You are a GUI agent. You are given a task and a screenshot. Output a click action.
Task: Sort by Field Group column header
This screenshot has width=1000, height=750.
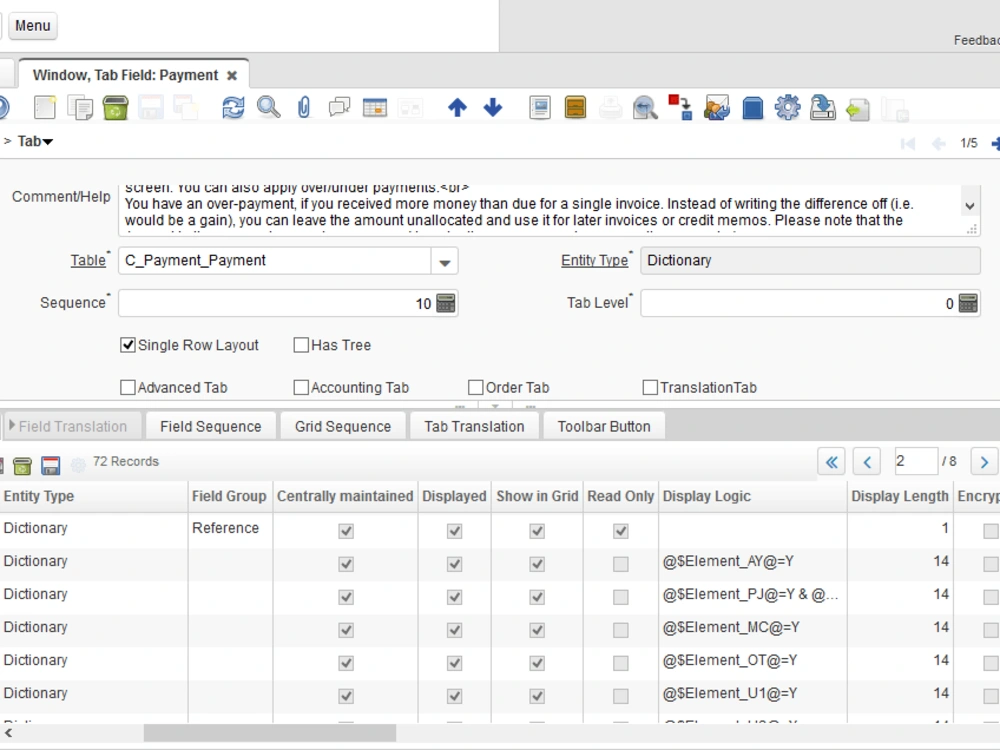pos(229,496)
